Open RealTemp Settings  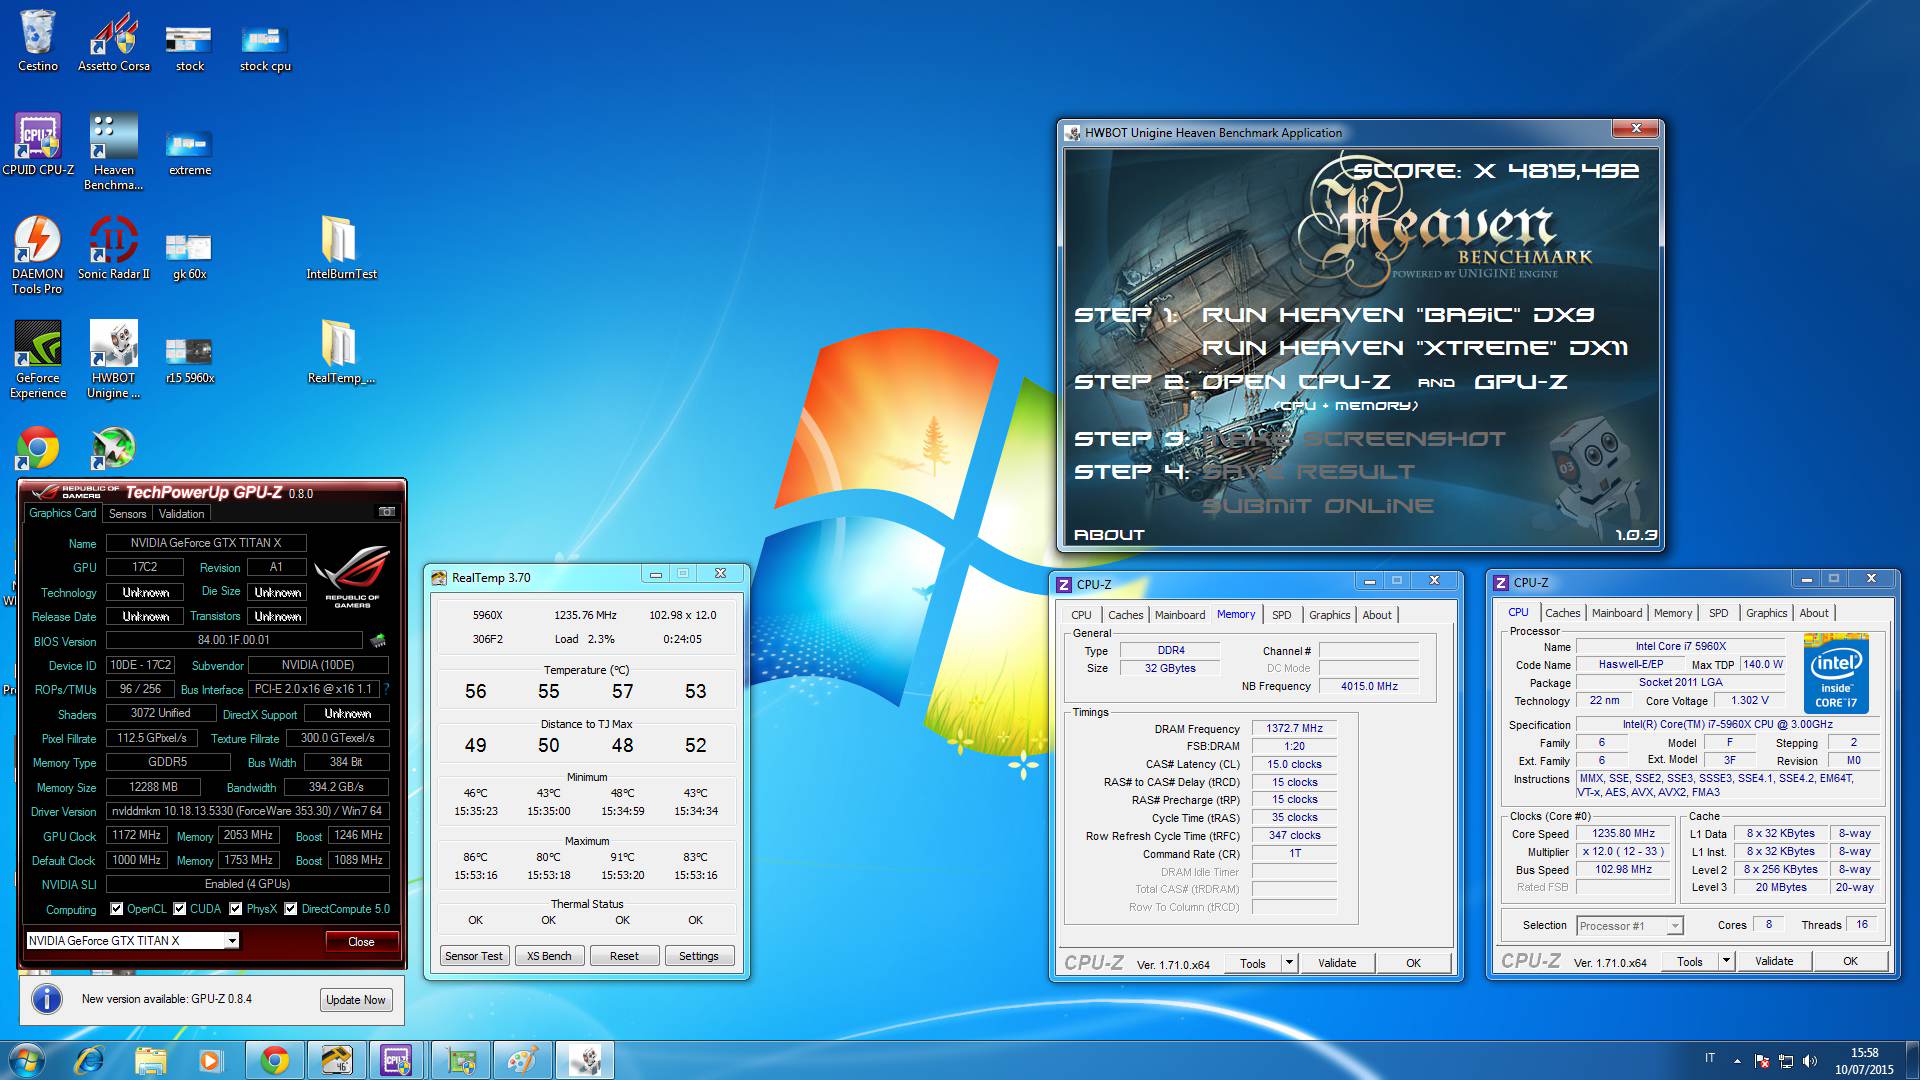pyautogui.click(x=699, y=956)
